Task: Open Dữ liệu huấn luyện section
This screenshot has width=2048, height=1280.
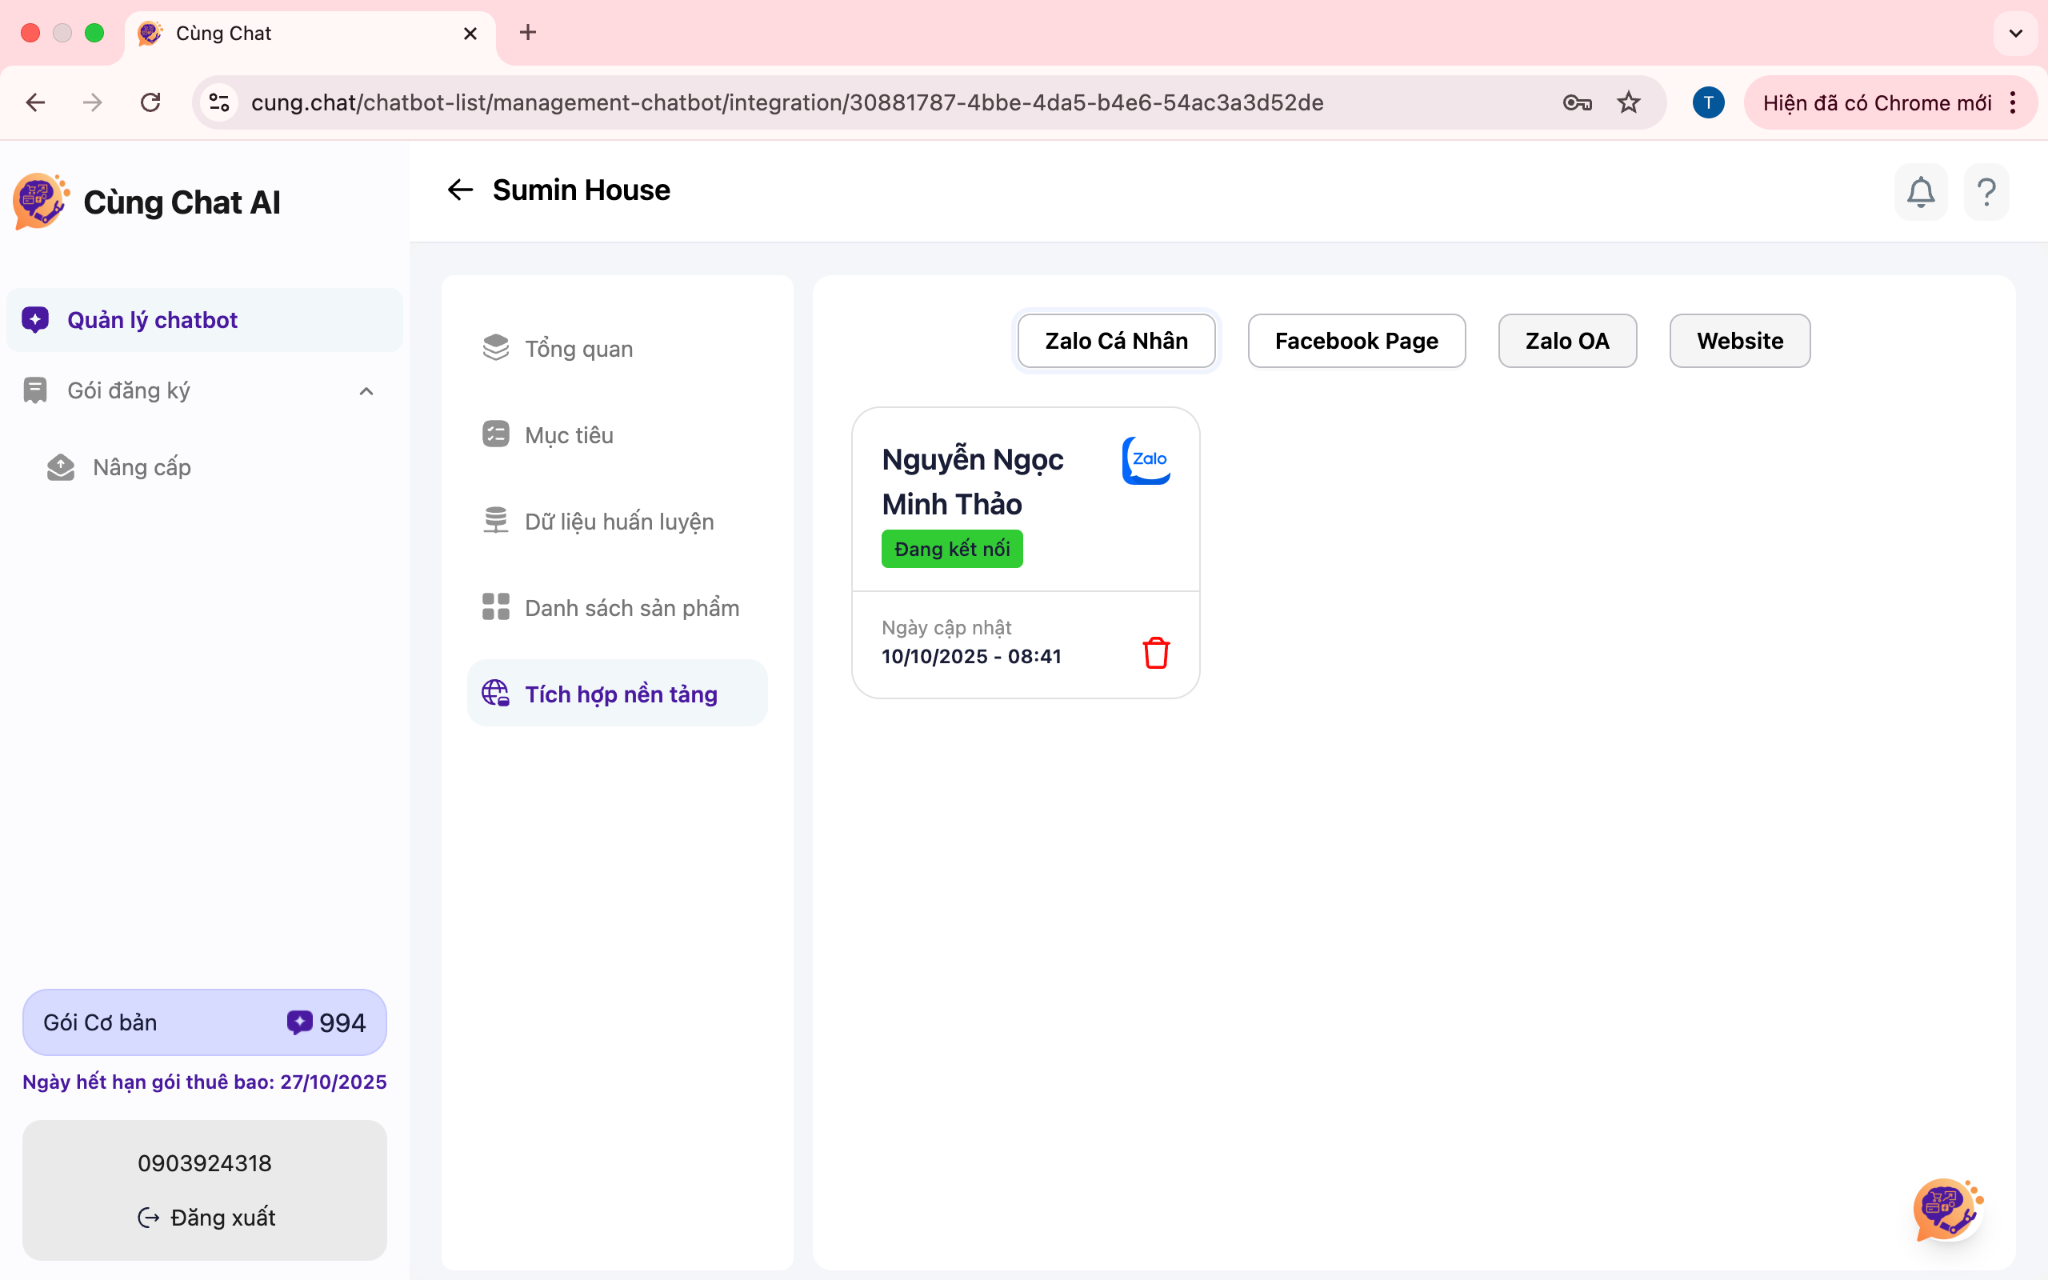Action: point(618,521)
